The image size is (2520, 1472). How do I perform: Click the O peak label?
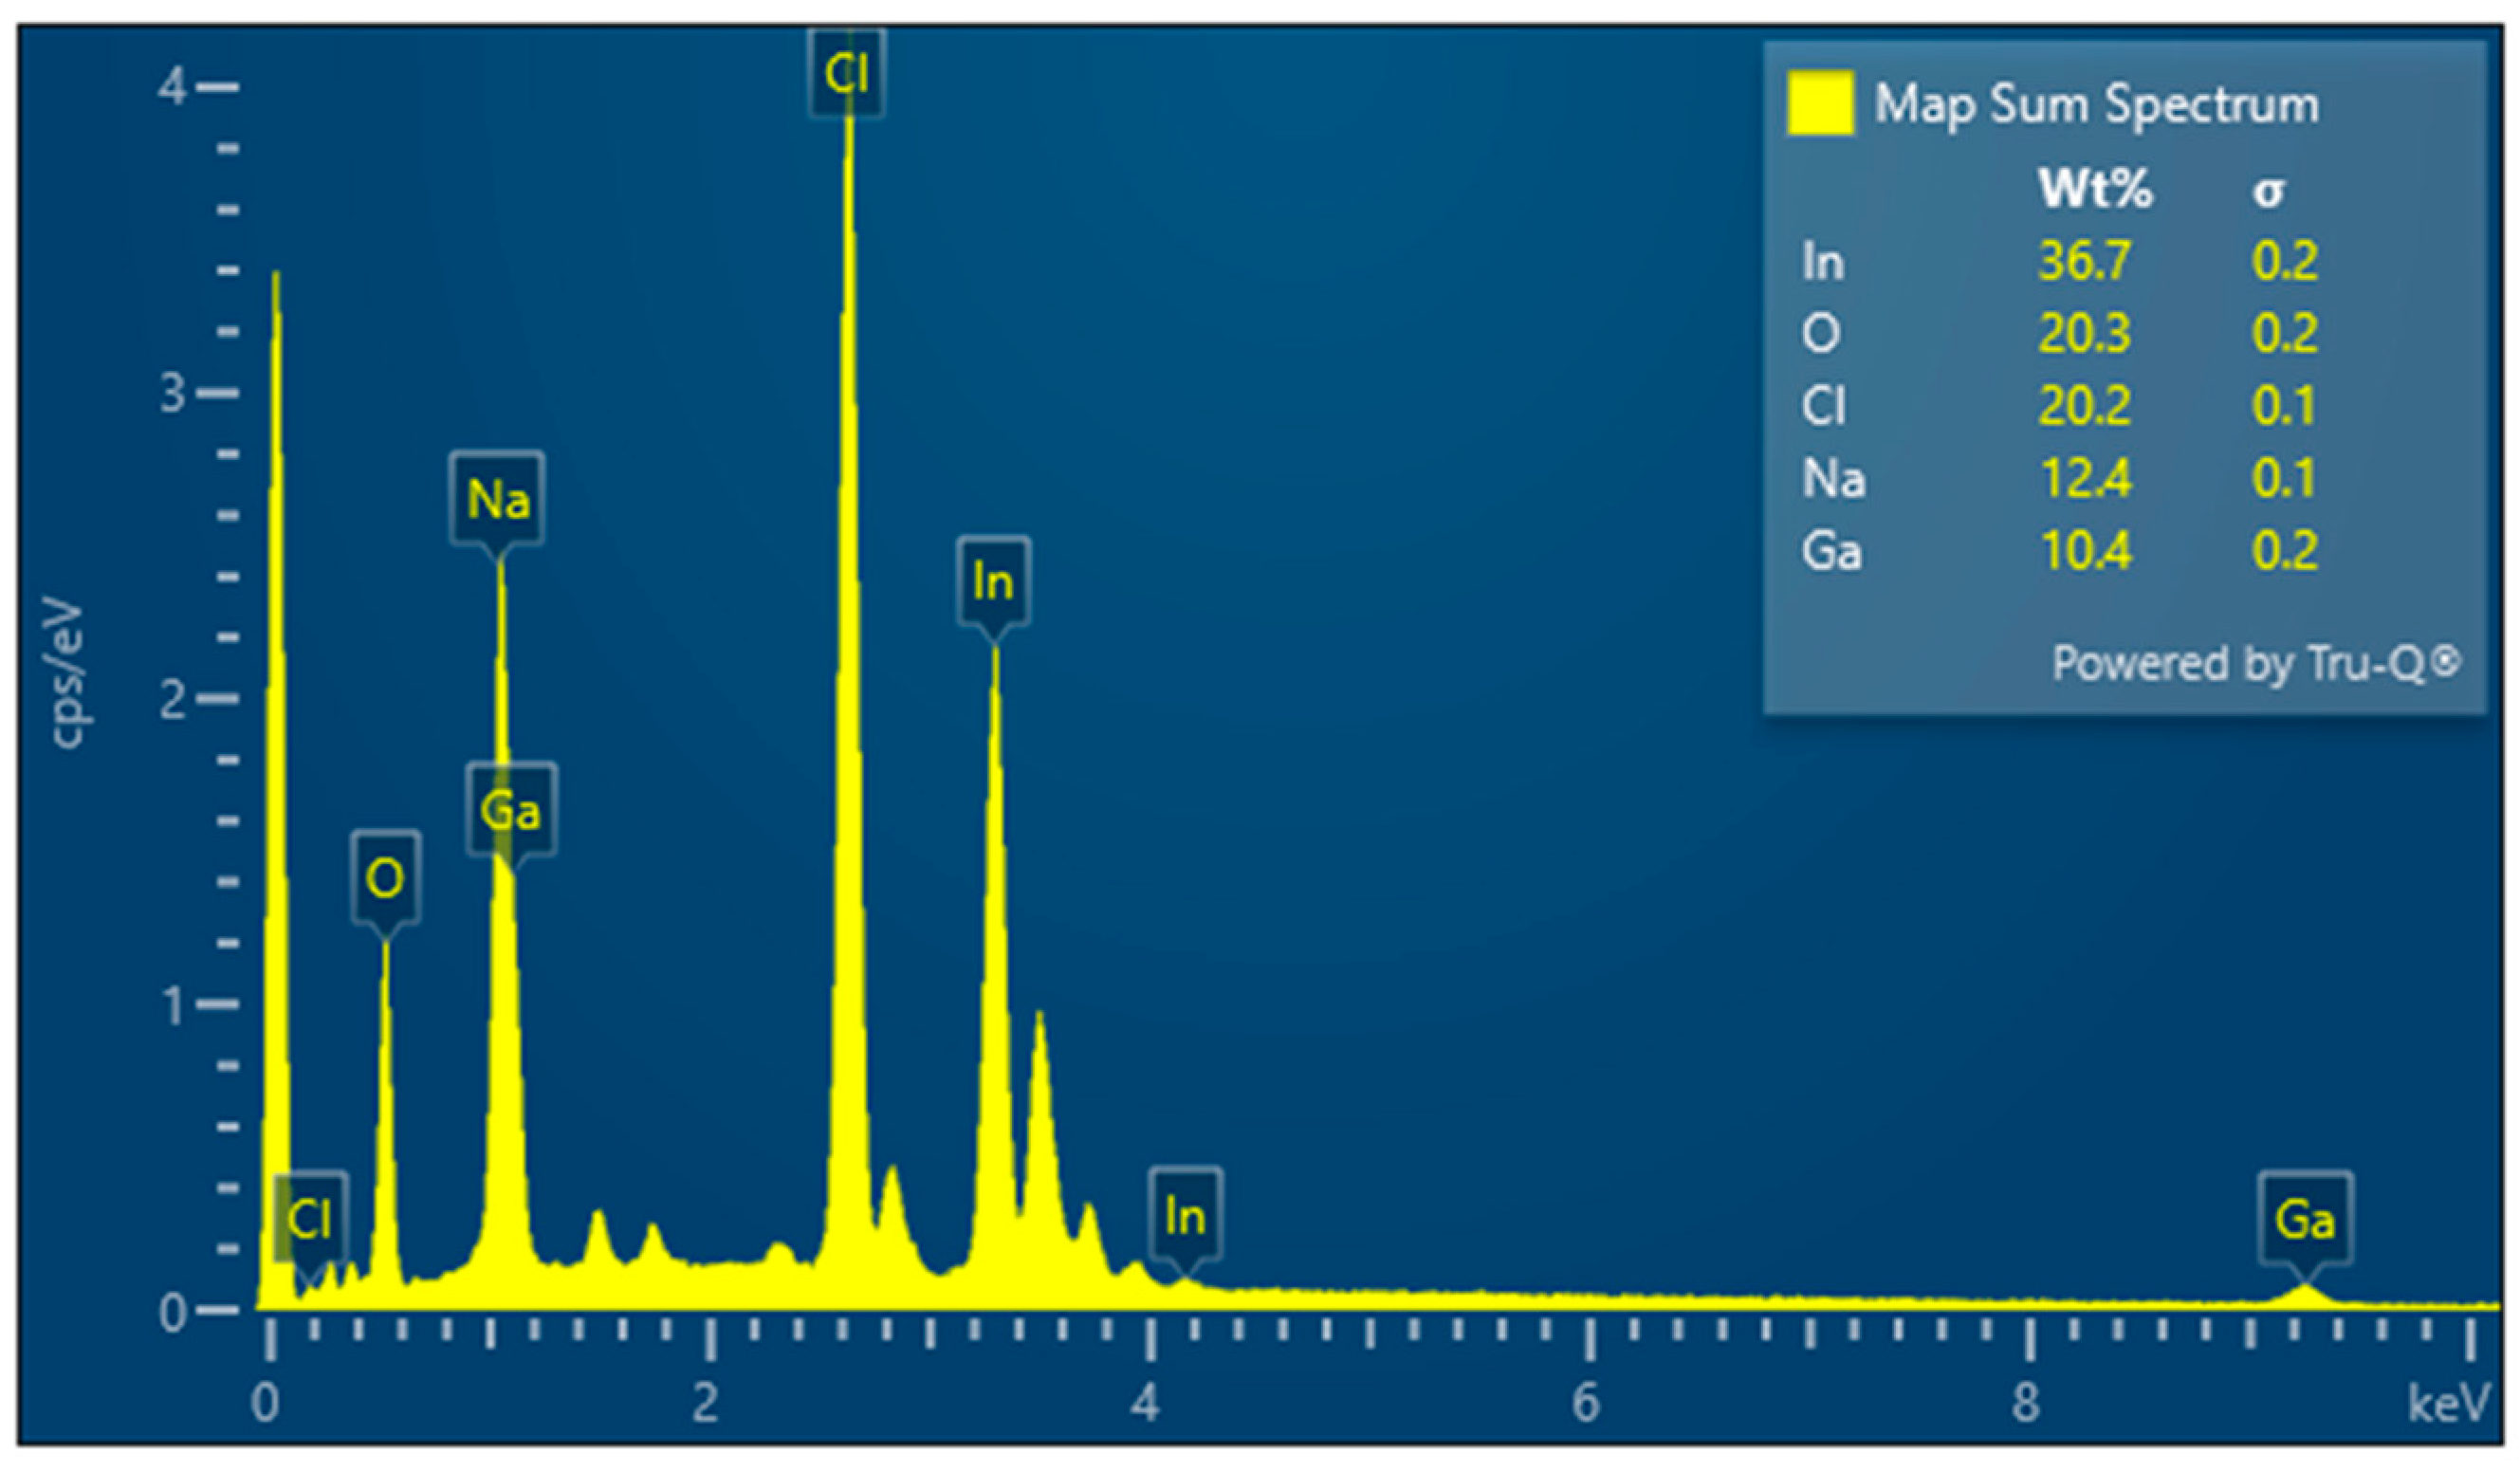point(385,878)
